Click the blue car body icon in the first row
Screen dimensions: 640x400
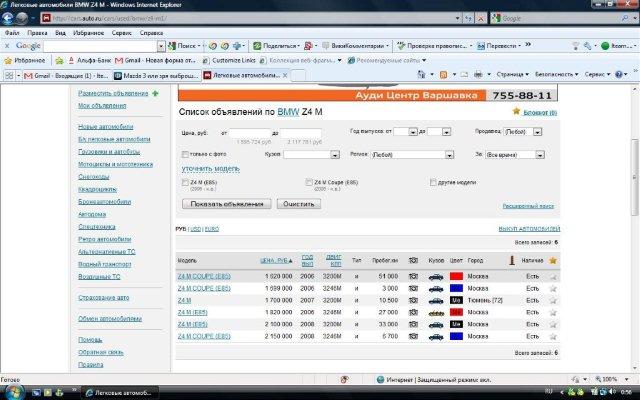point(435,275)
